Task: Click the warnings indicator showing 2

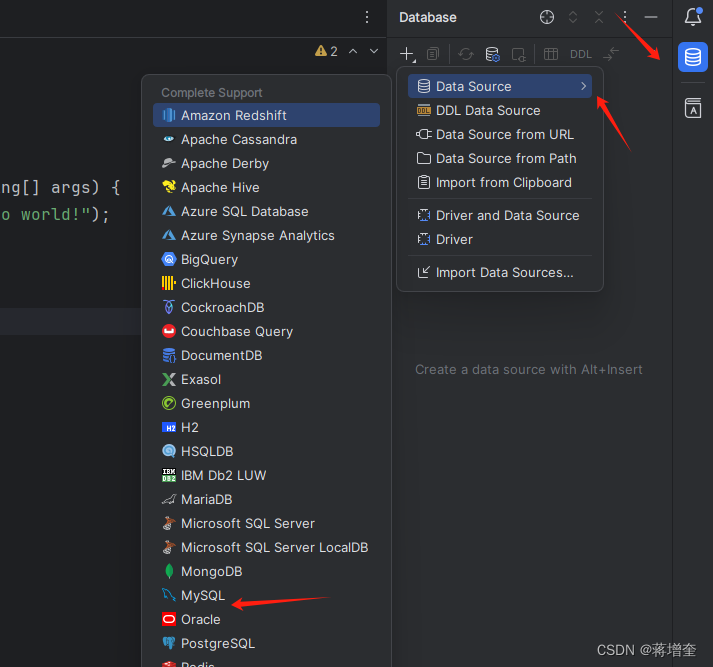Action: pyautogui.click(x=326, y=51)
